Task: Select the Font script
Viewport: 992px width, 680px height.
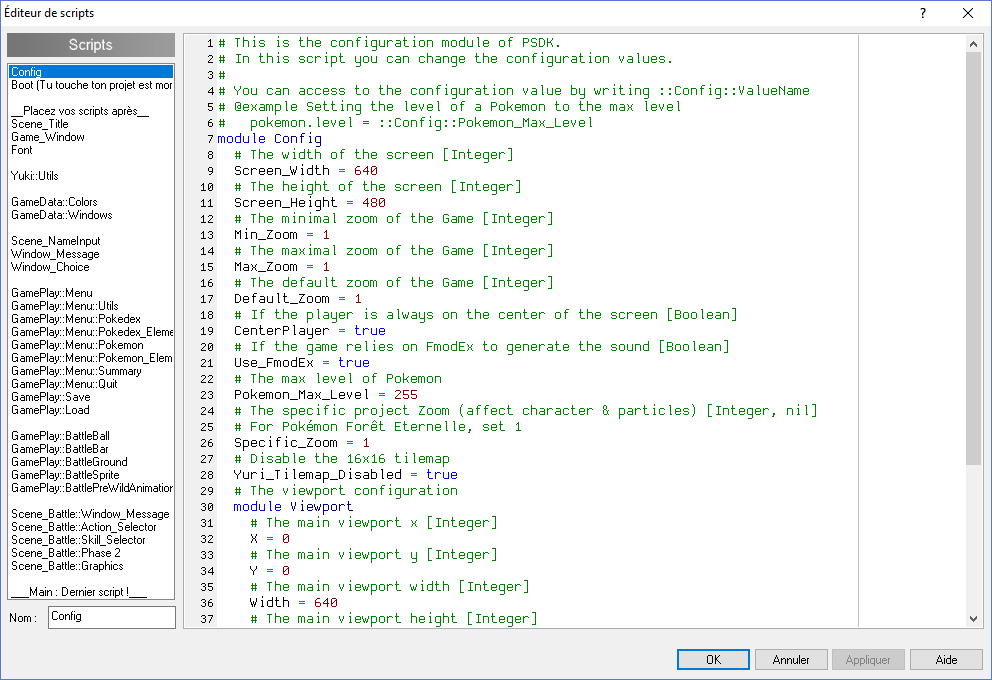Action: [91, 150]
